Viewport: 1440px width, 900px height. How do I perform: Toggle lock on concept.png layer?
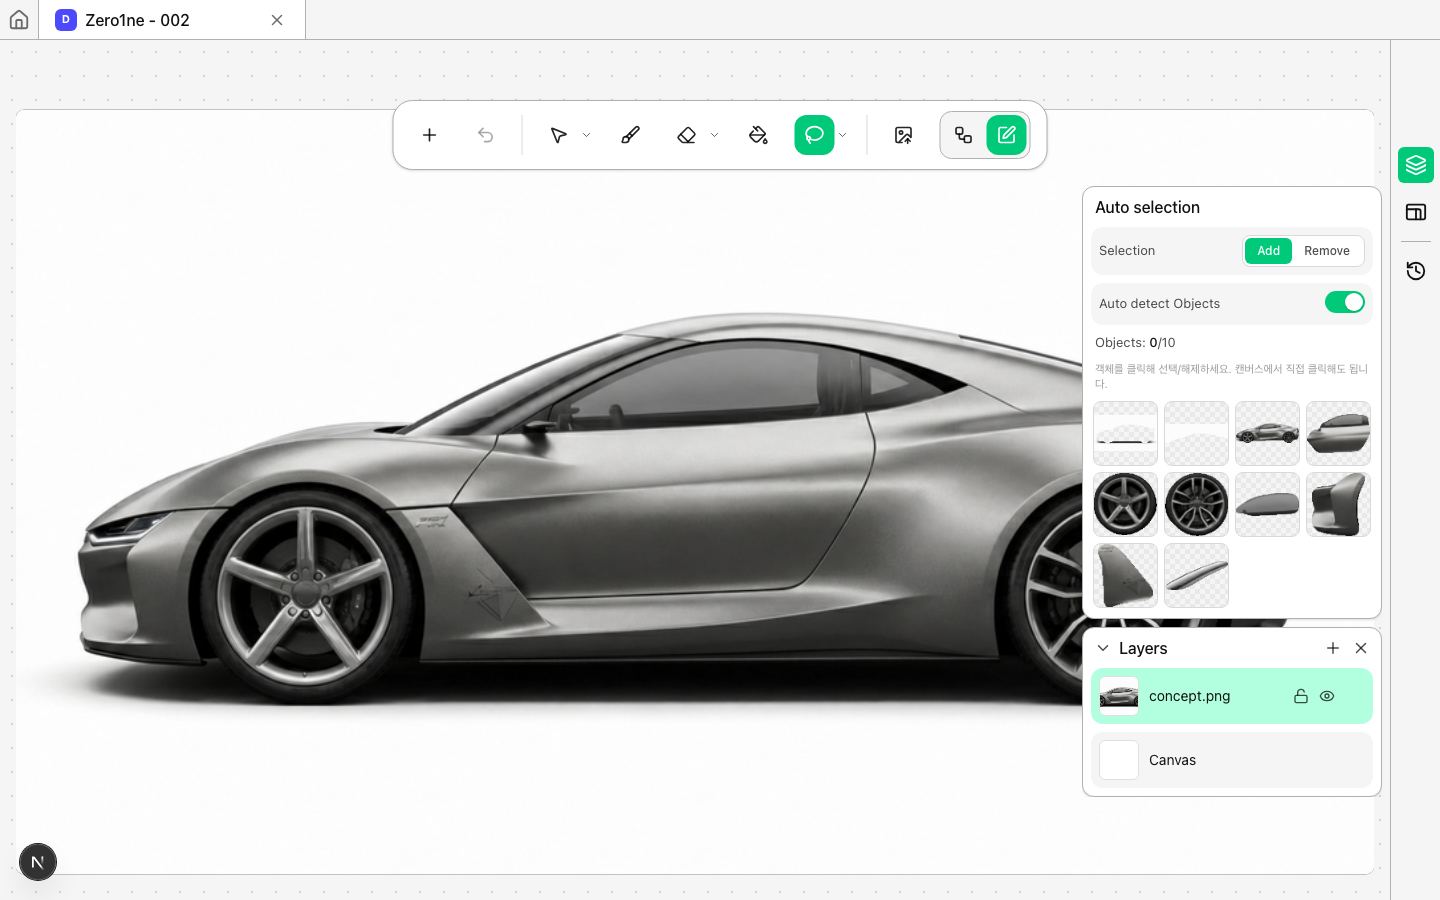1301,696
